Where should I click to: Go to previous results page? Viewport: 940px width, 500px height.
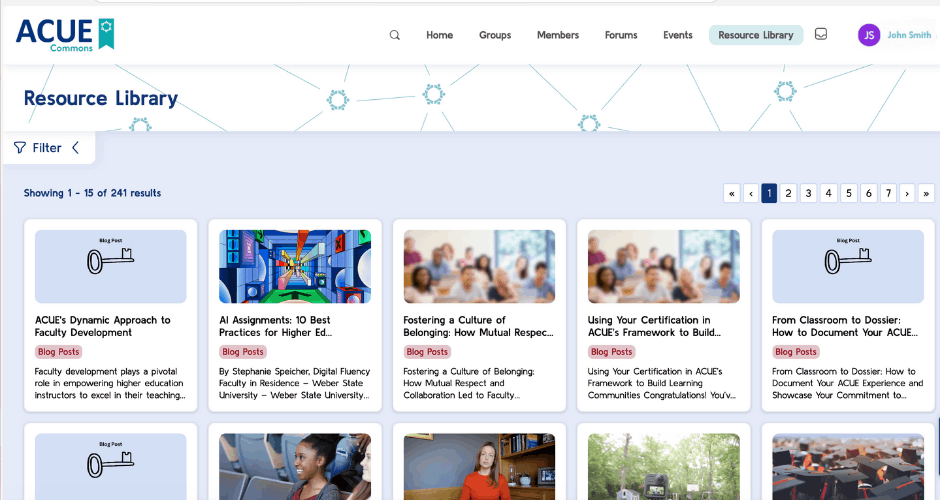(x=751, y=193)
